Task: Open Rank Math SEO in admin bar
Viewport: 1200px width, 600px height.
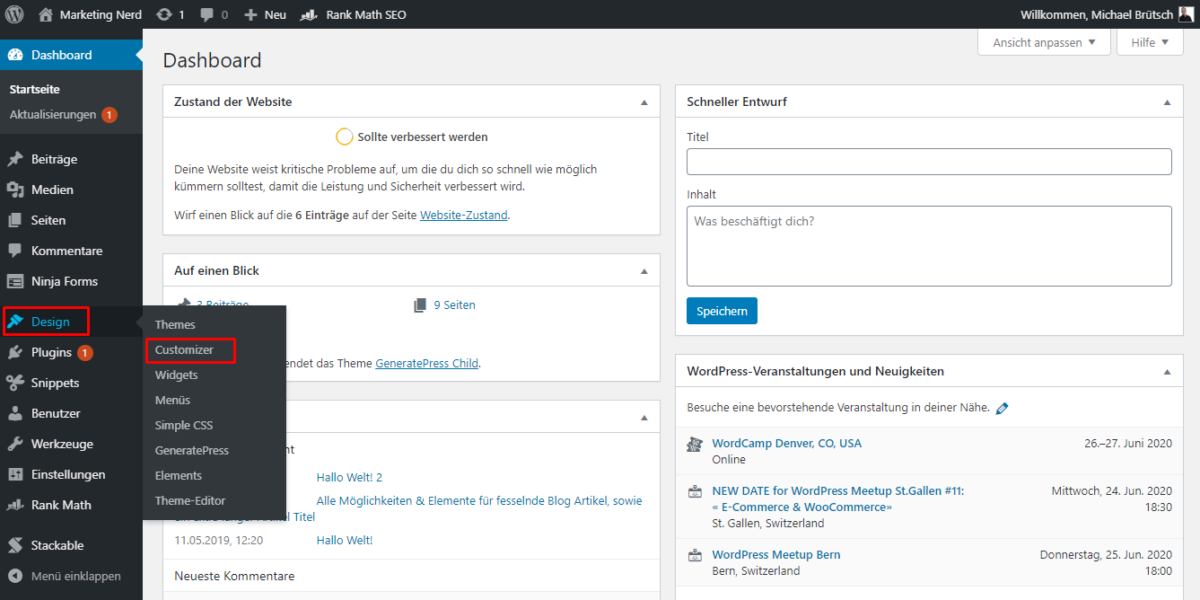Action: click(353, 15)
